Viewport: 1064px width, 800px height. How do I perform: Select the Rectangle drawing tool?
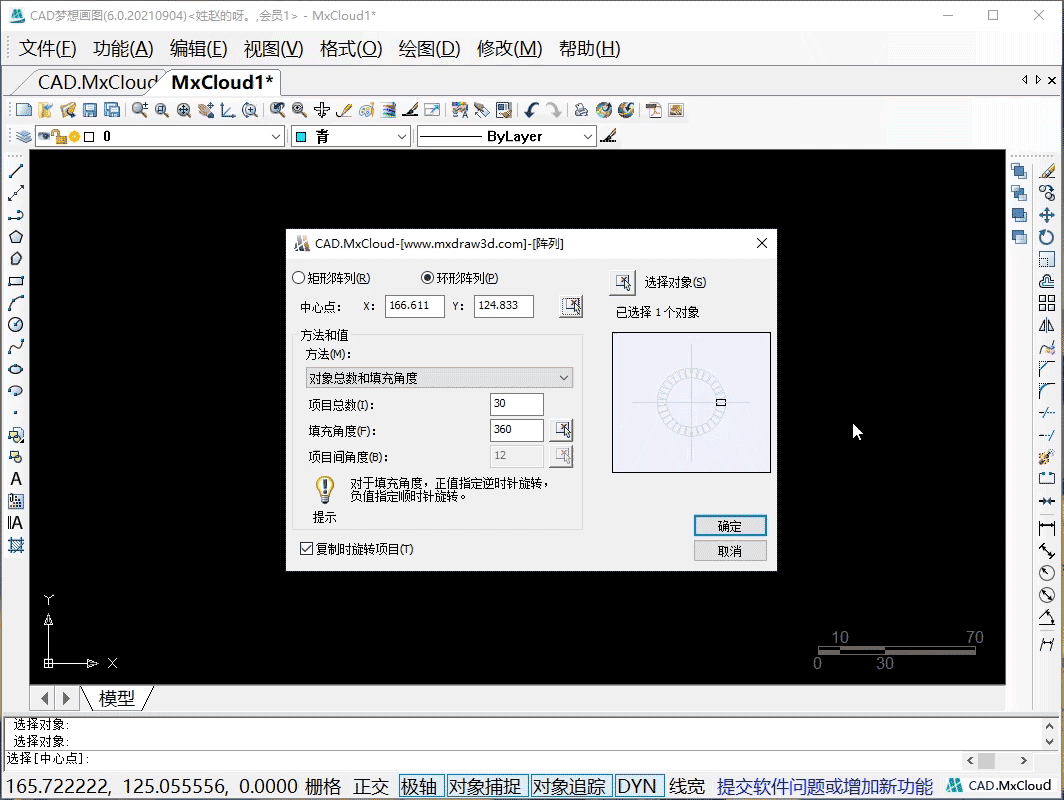16,281
